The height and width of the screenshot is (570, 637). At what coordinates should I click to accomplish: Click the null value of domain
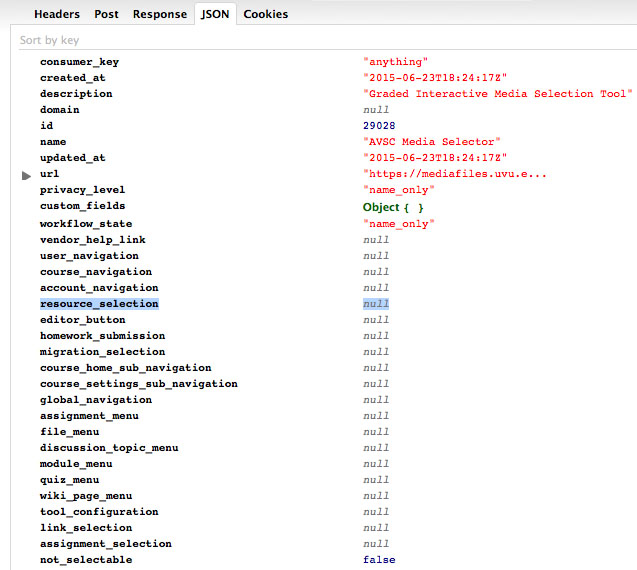pyautogui.click(x=376, y=110)
